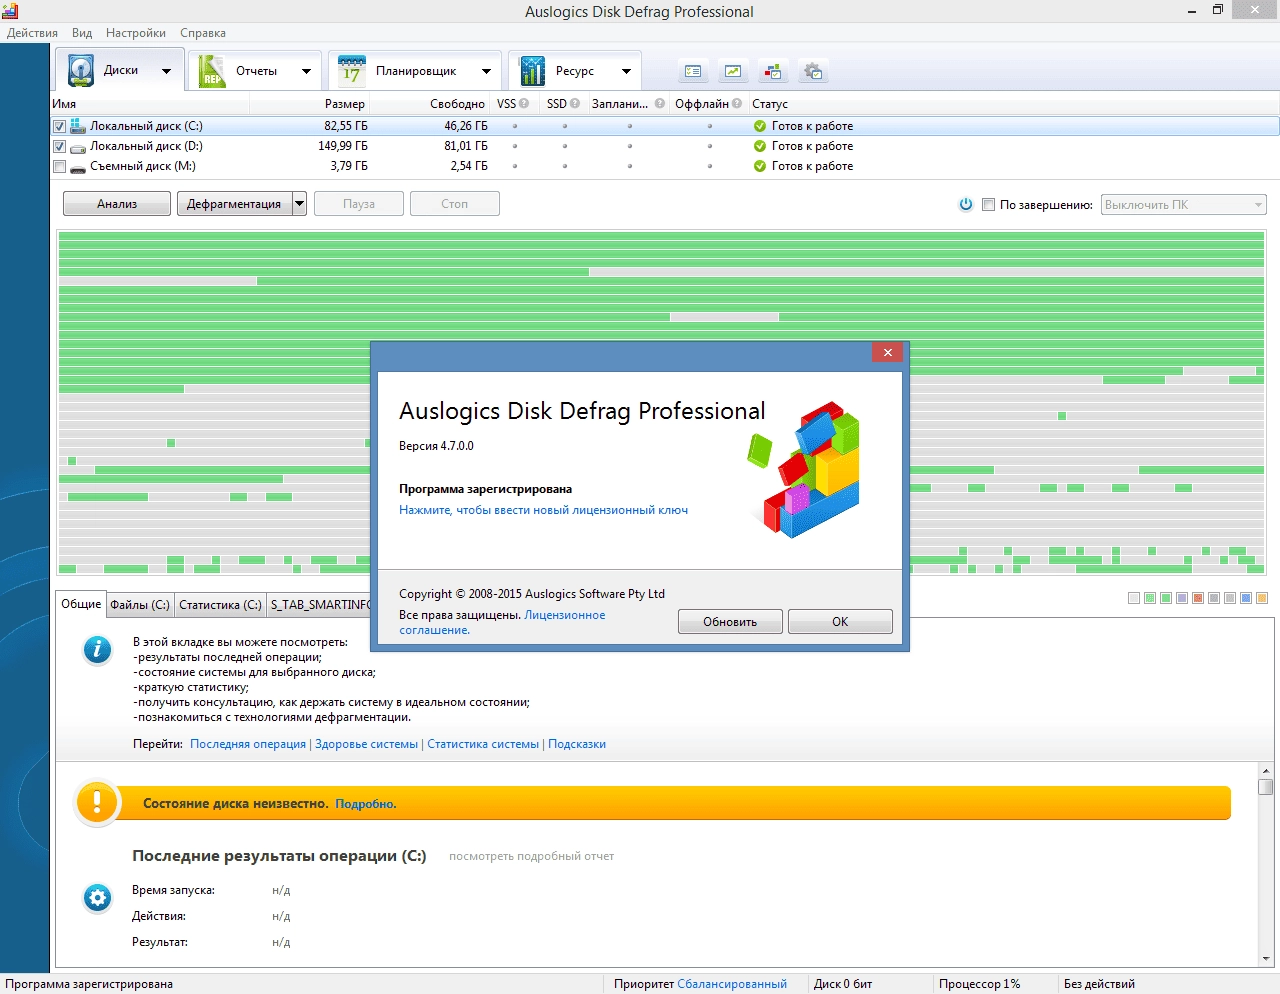Image resolution: width=1280 pixels, height=994 pixels.
Task: Switch to the Файлы (C:) tab
Action: [140, 605]
